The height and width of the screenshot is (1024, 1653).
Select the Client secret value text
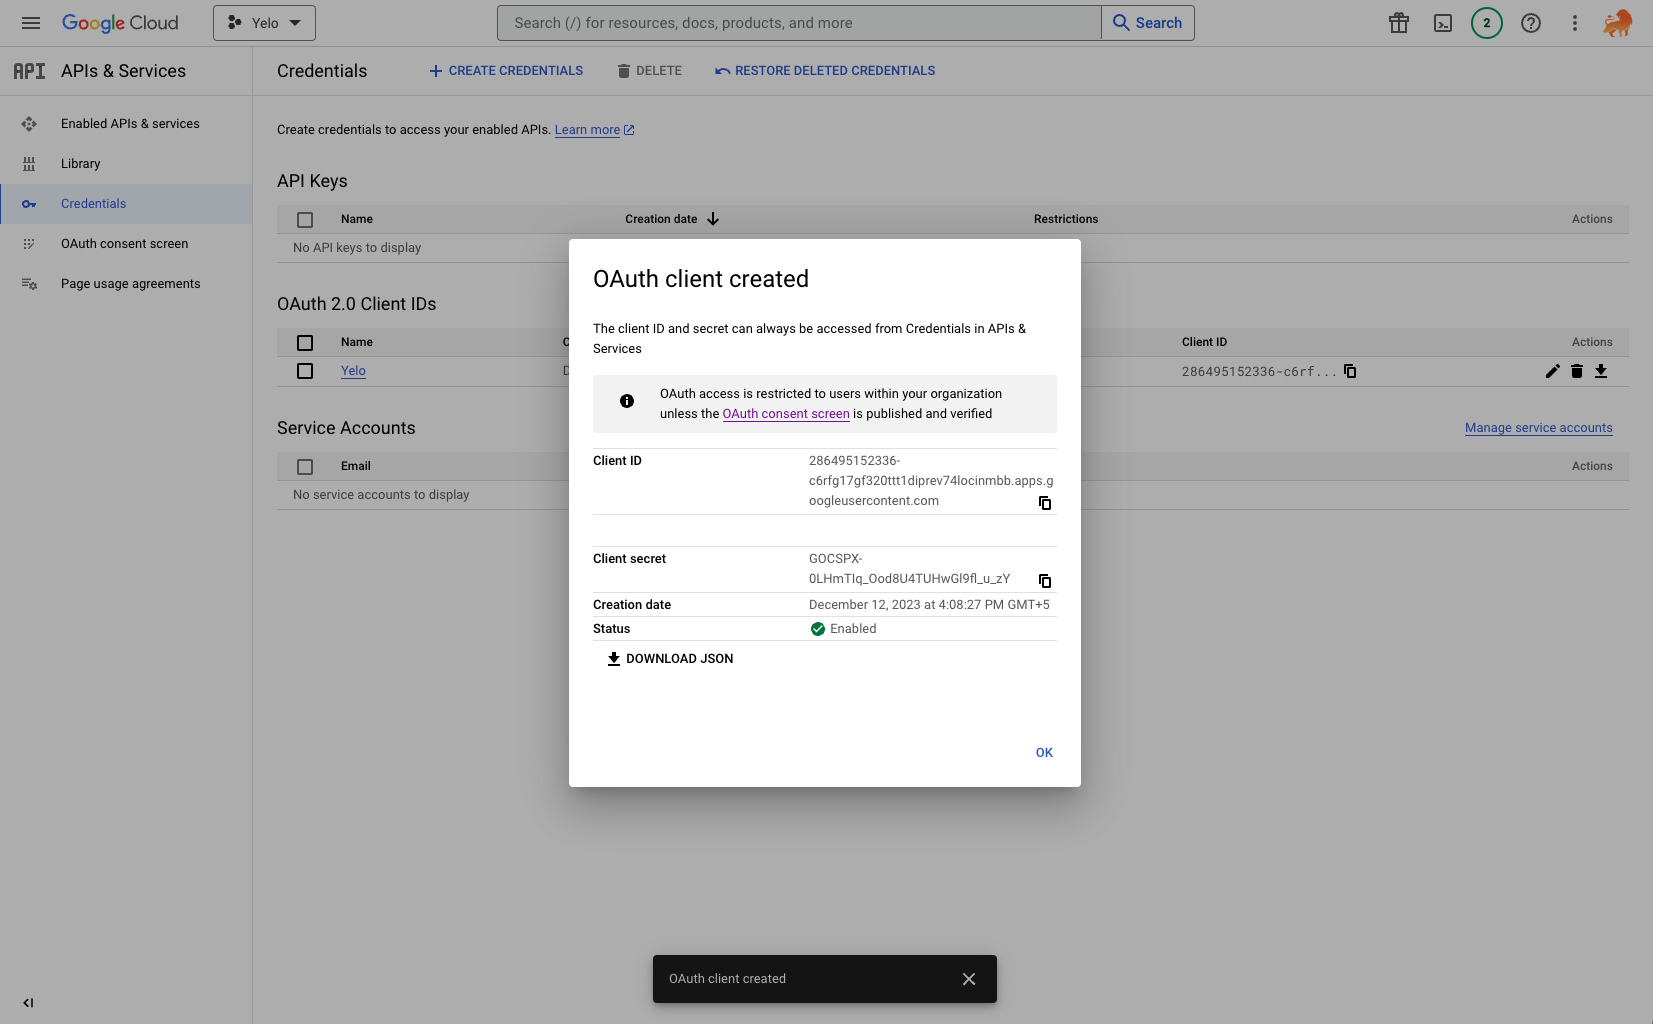[x=910, y=569]
